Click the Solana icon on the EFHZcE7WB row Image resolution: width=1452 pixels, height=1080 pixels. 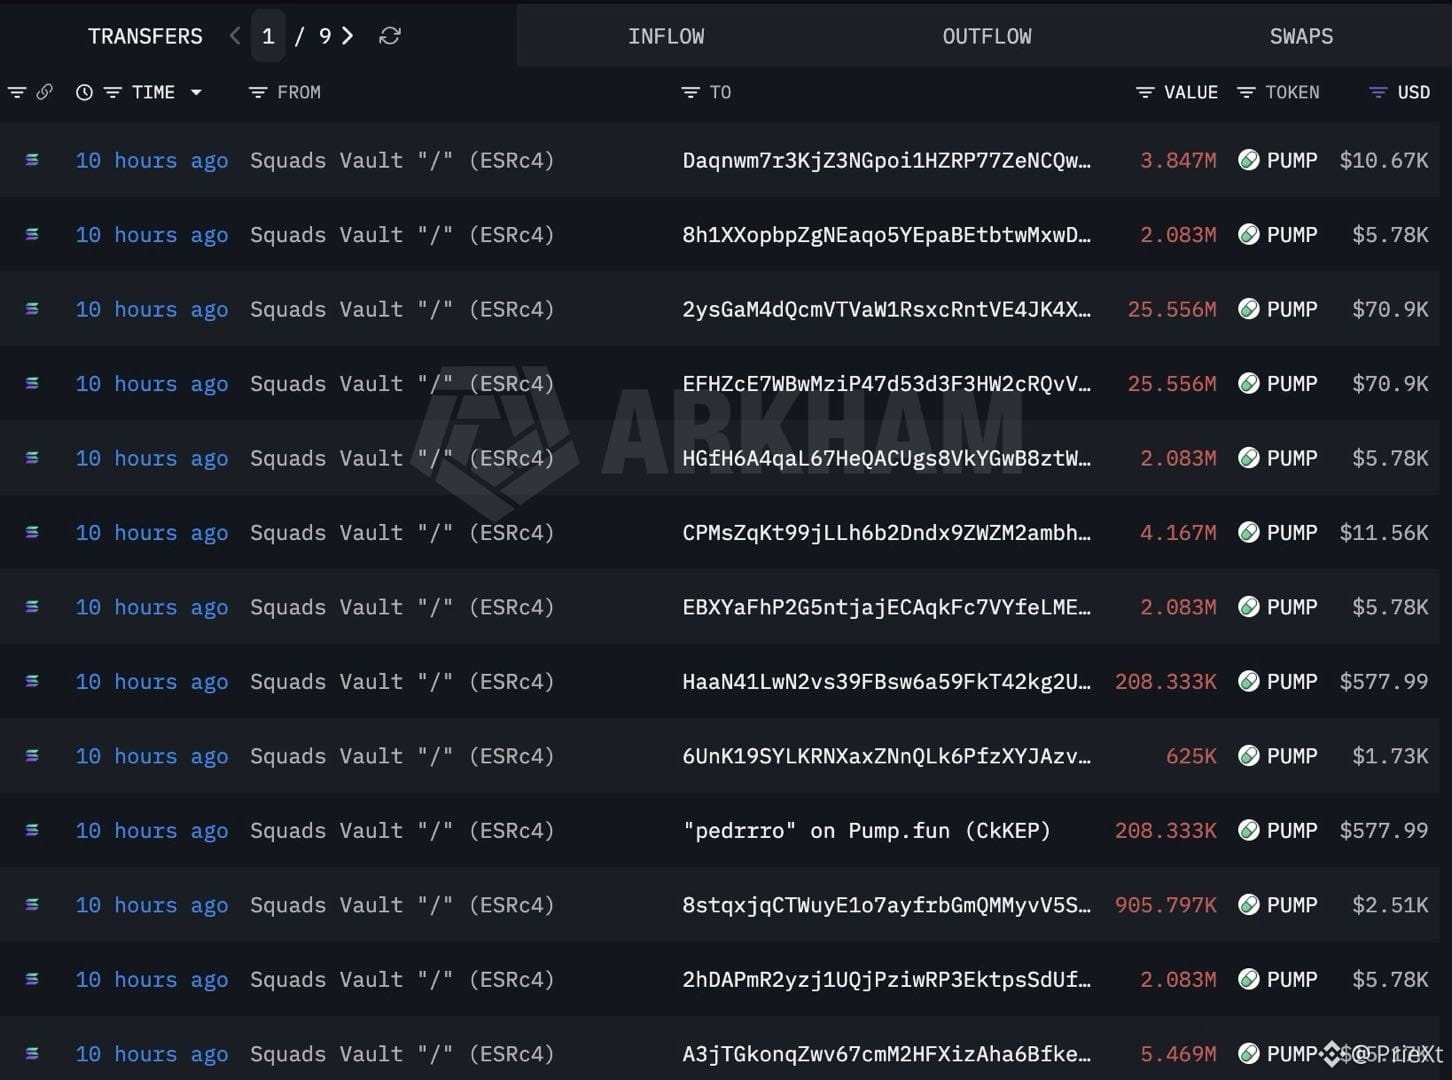pos(32,383)
